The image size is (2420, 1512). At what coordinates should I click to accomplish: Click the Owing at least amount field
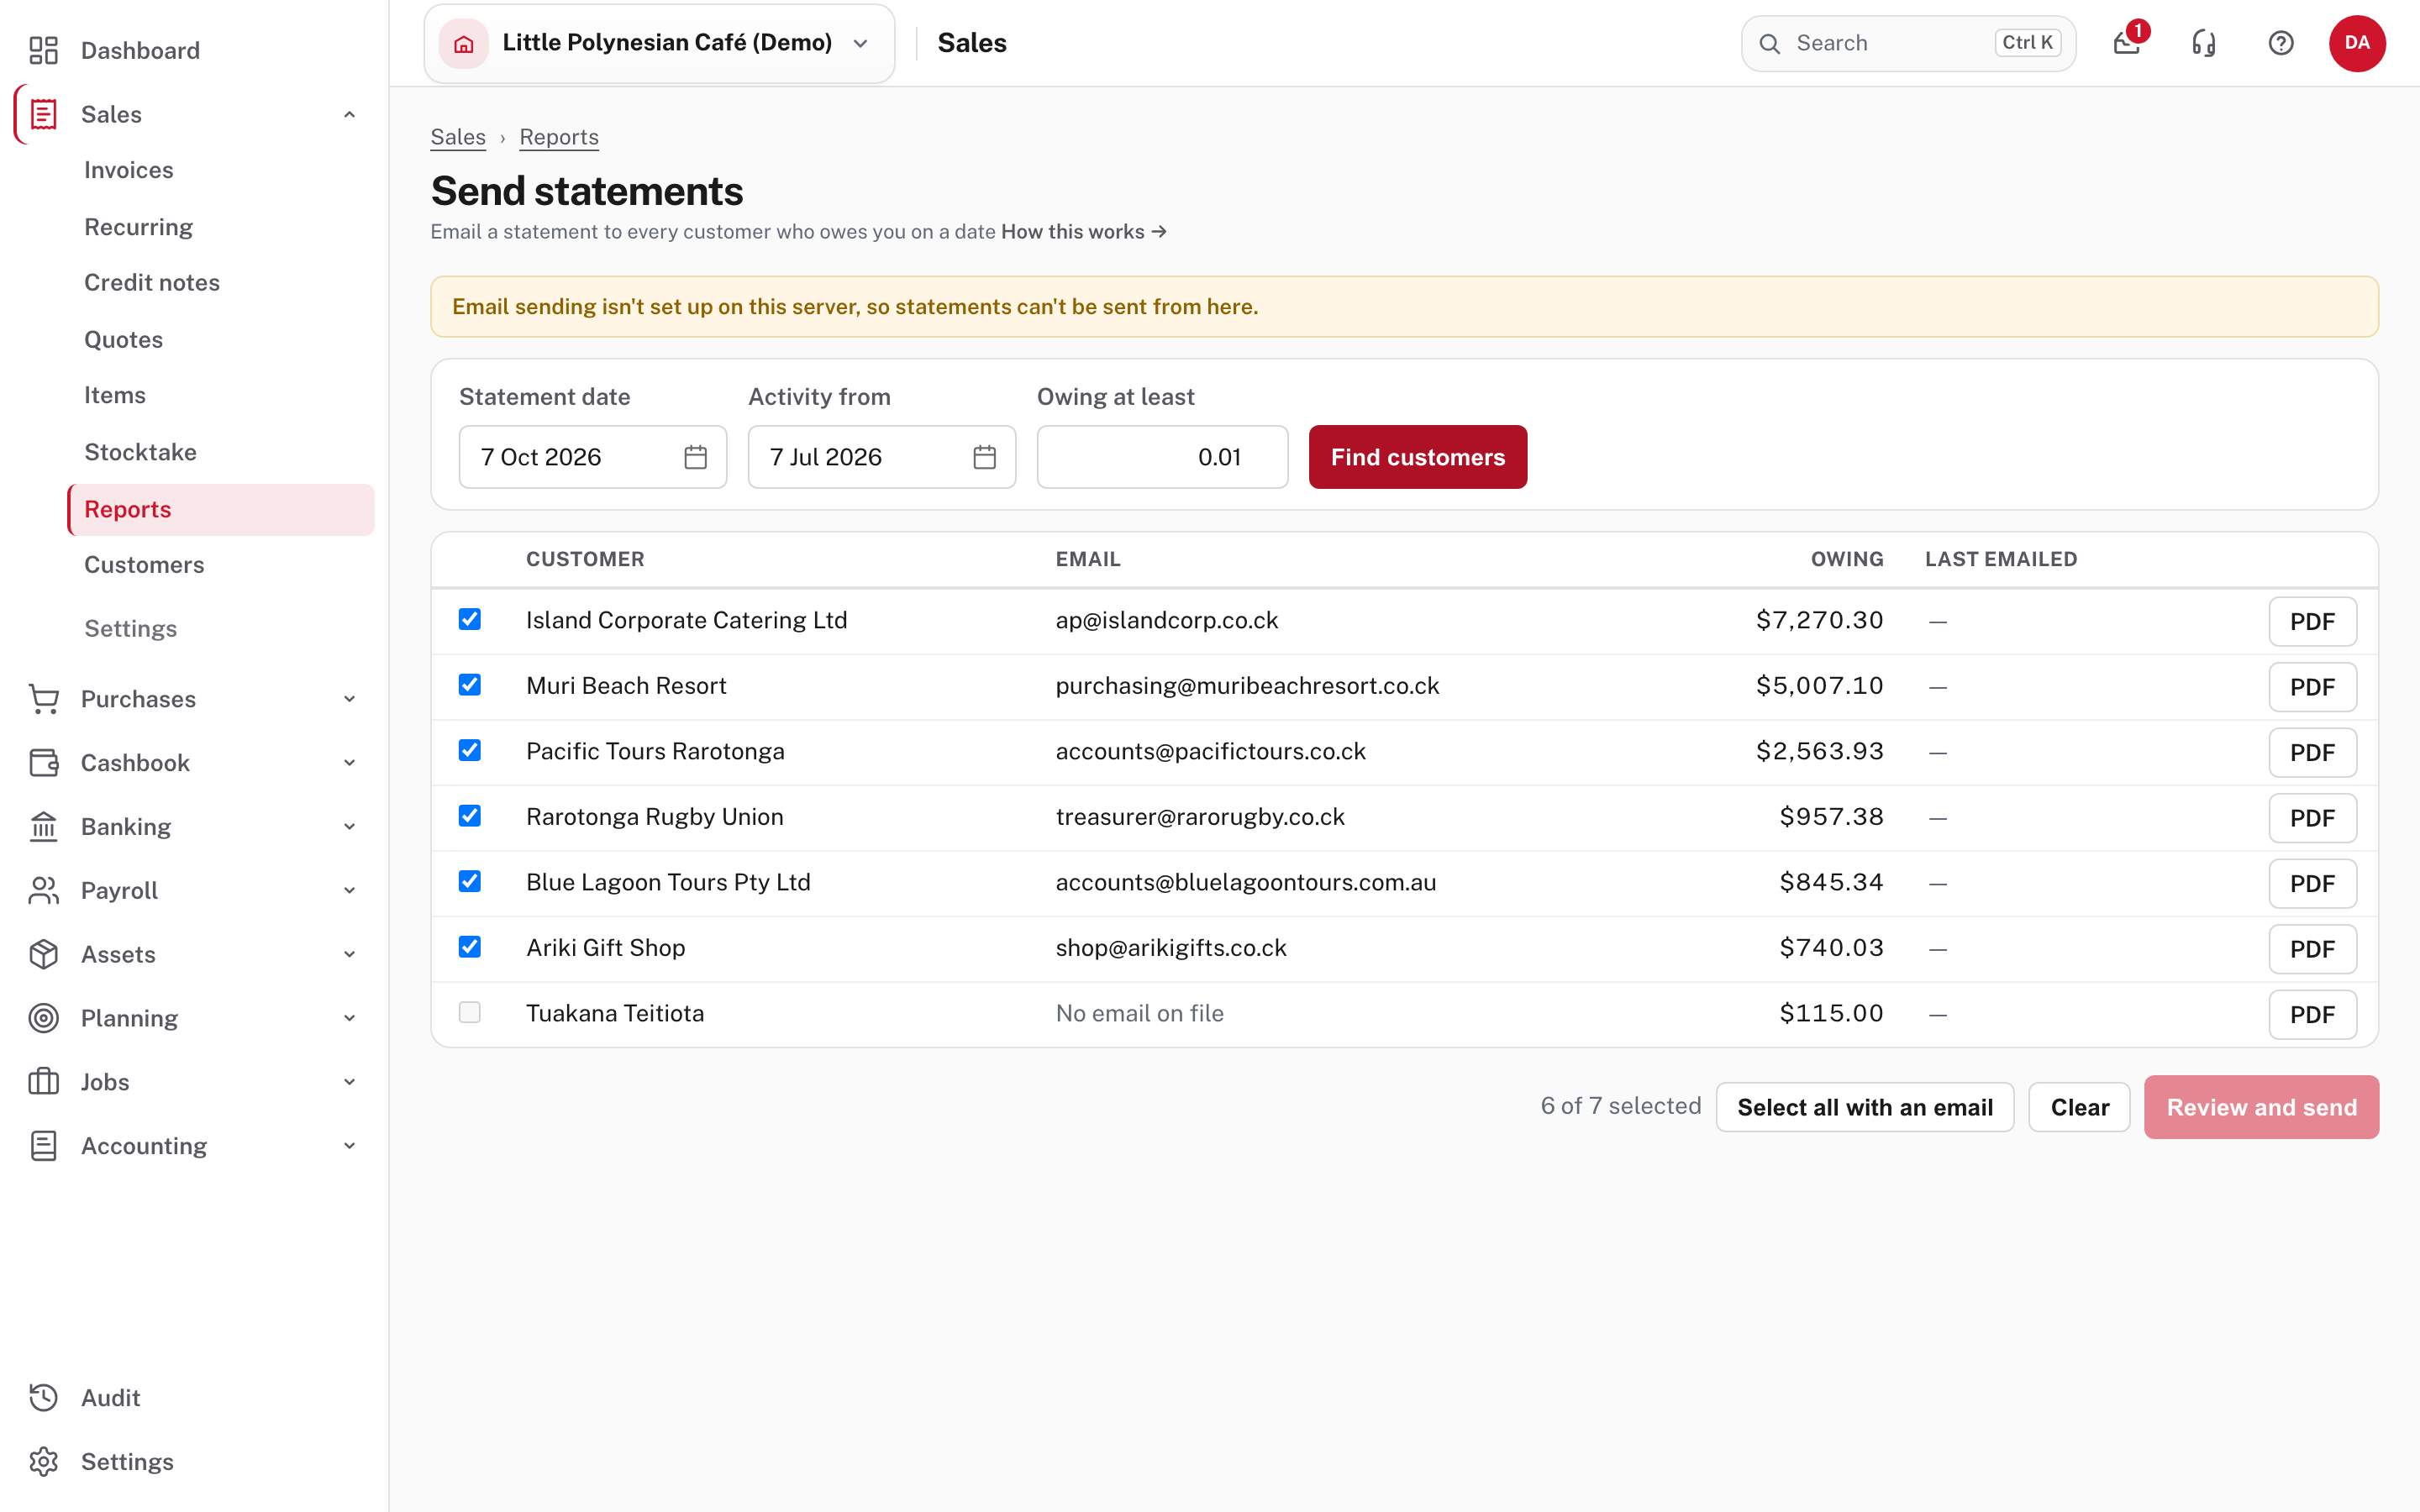coord(1162,457)
